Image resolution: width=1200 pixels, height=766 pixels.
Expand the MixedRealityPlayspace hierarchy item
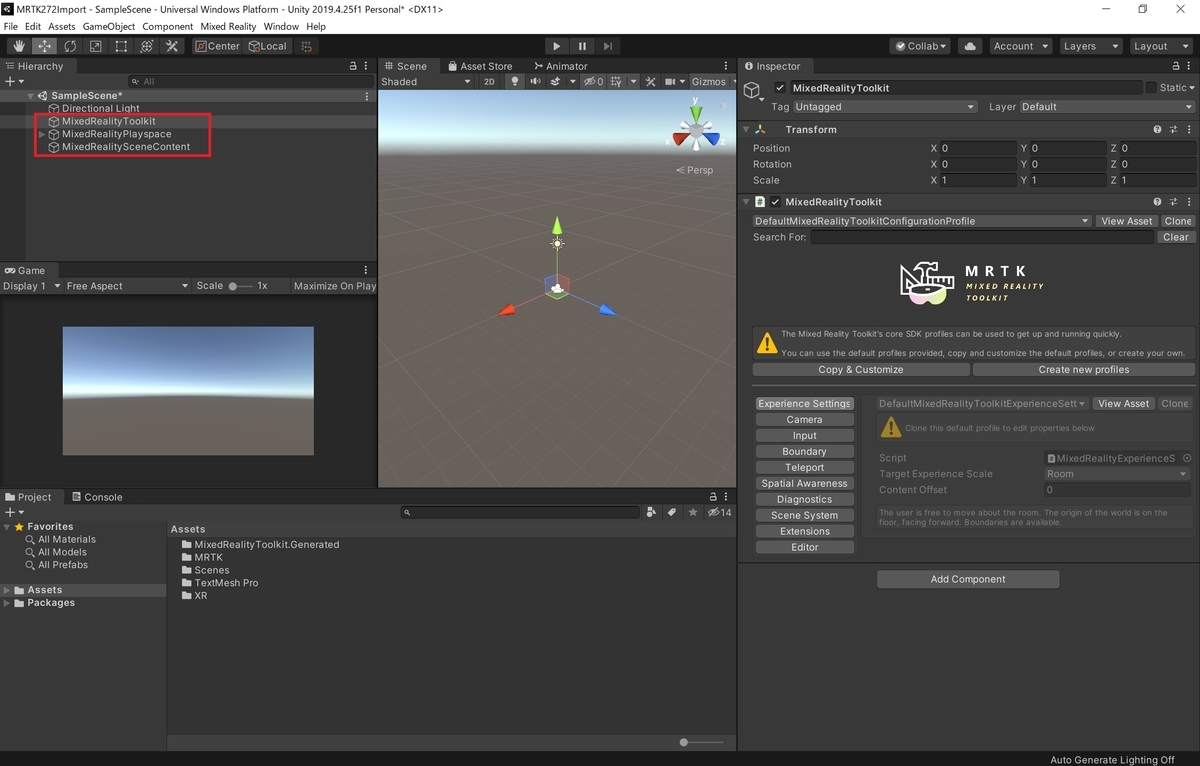tap(41, 134)
